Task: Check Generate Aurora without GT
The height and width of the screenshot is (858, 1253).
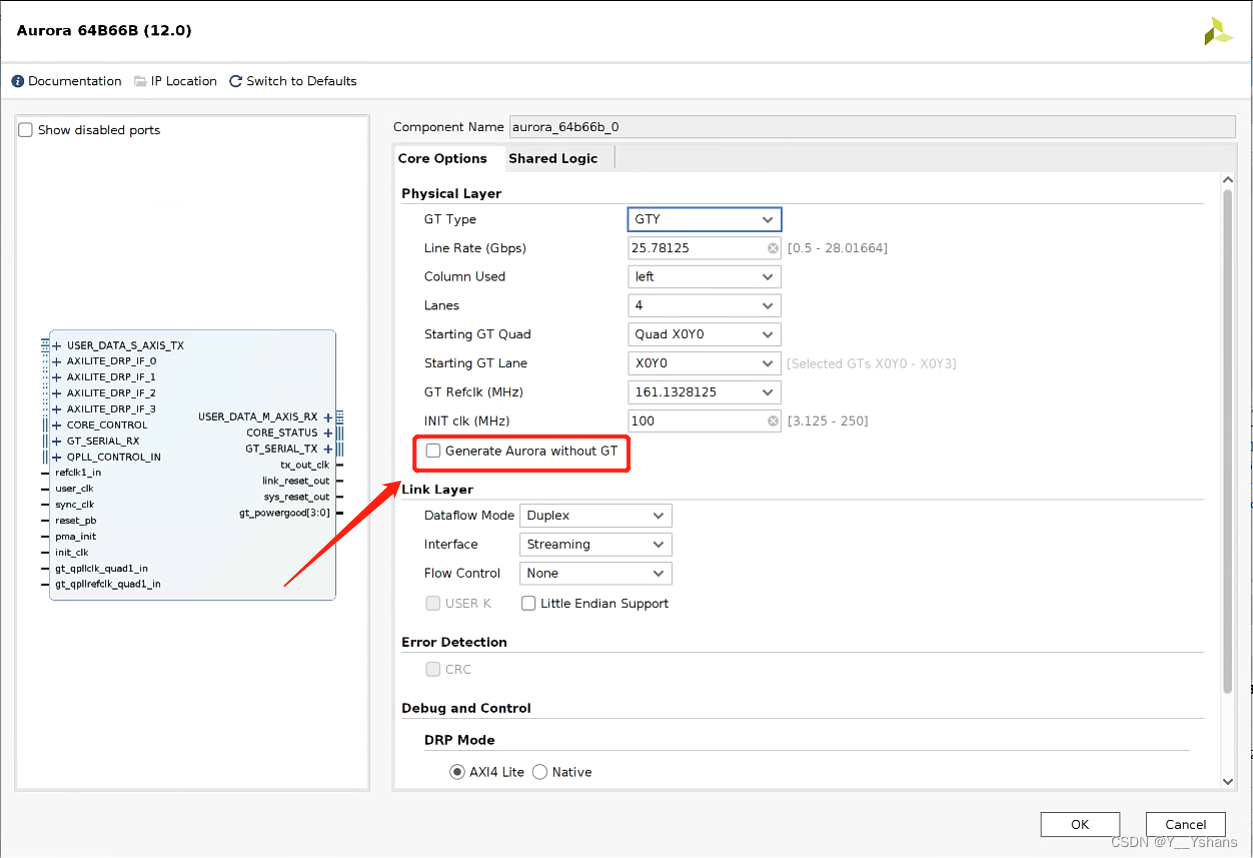Action: (x=433, y=451)
